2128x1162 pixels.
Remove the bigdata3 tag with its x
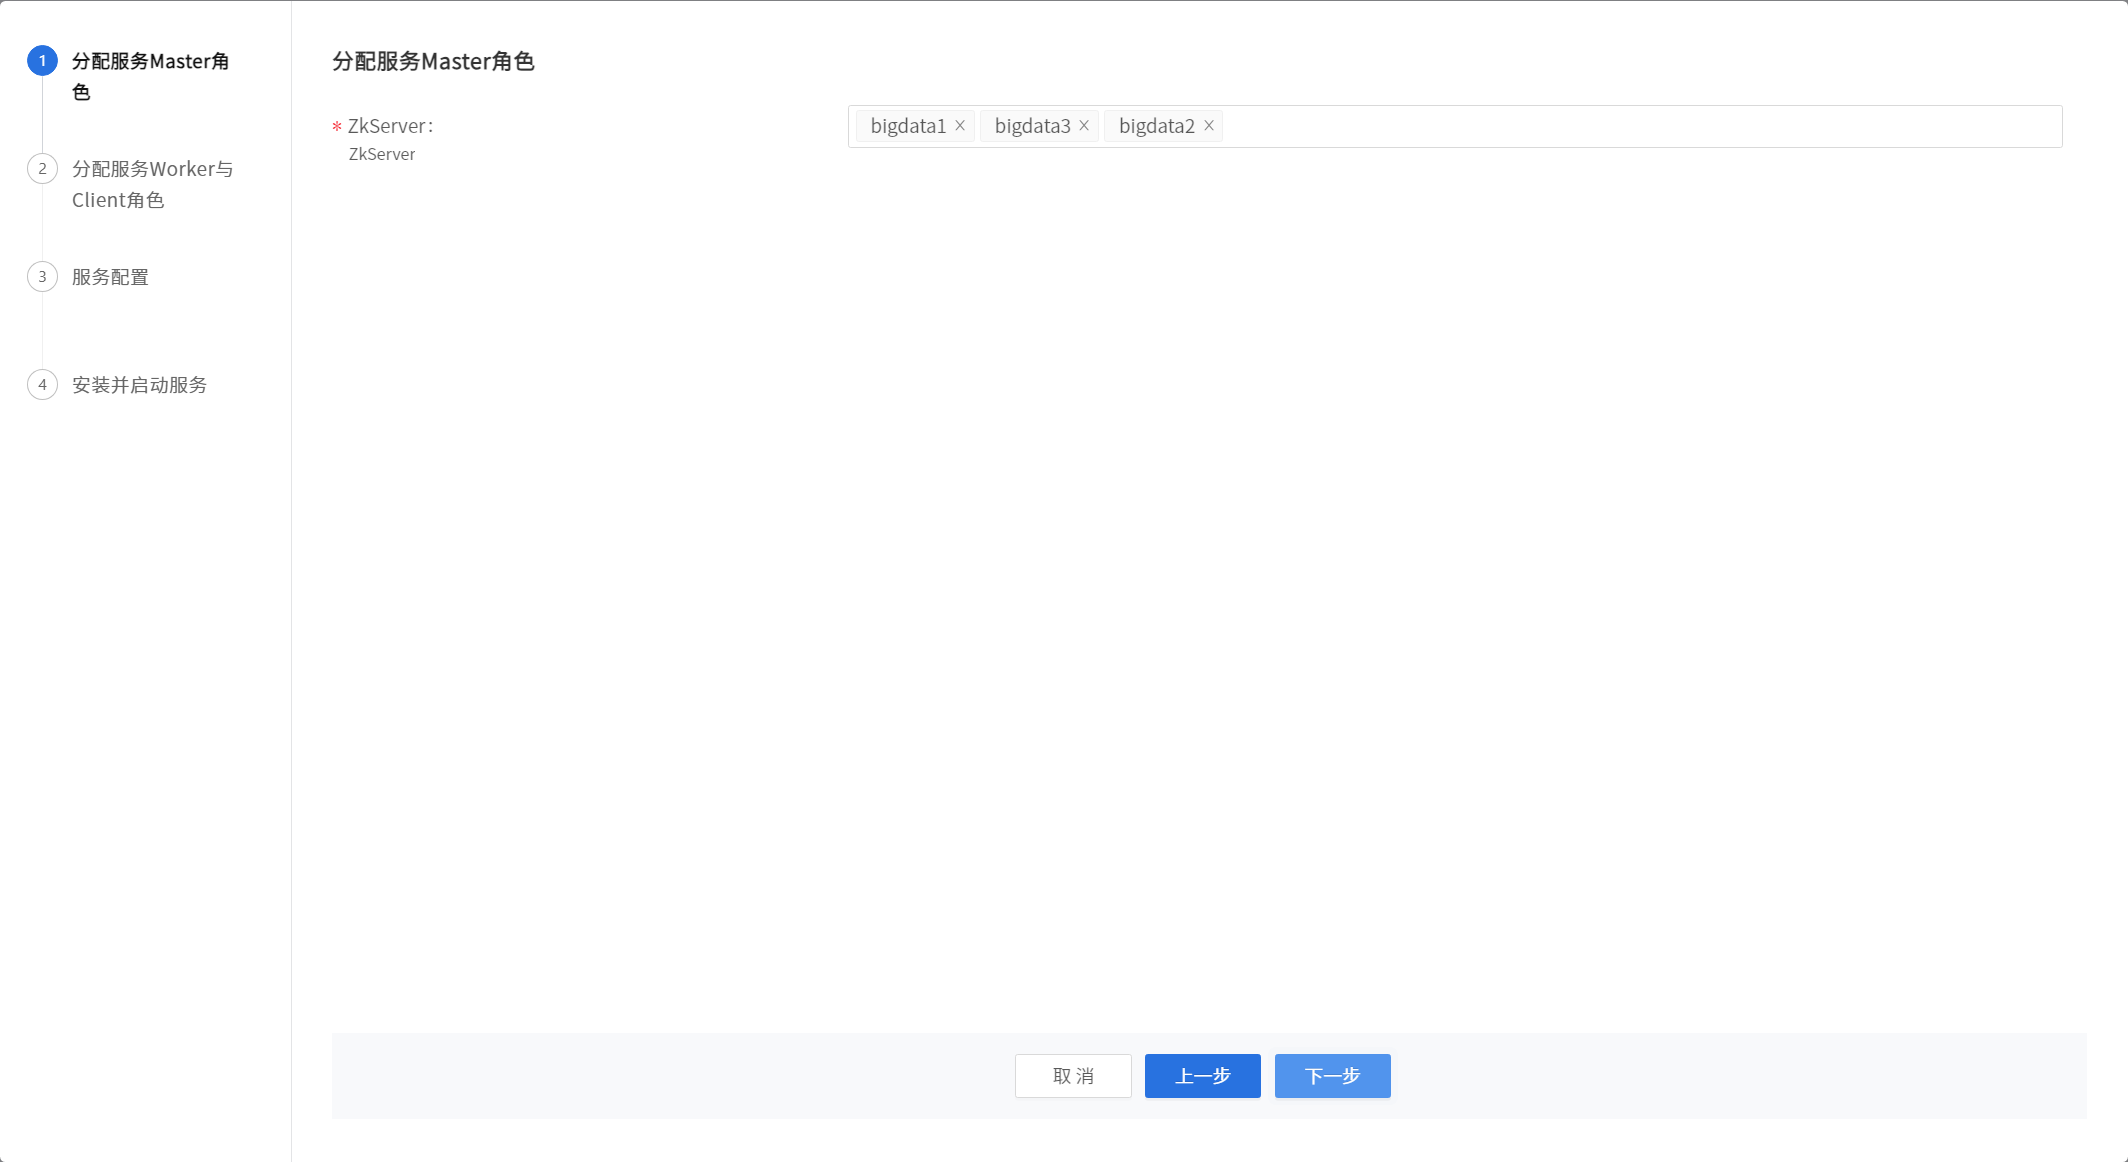click(x=1084, y=126)
